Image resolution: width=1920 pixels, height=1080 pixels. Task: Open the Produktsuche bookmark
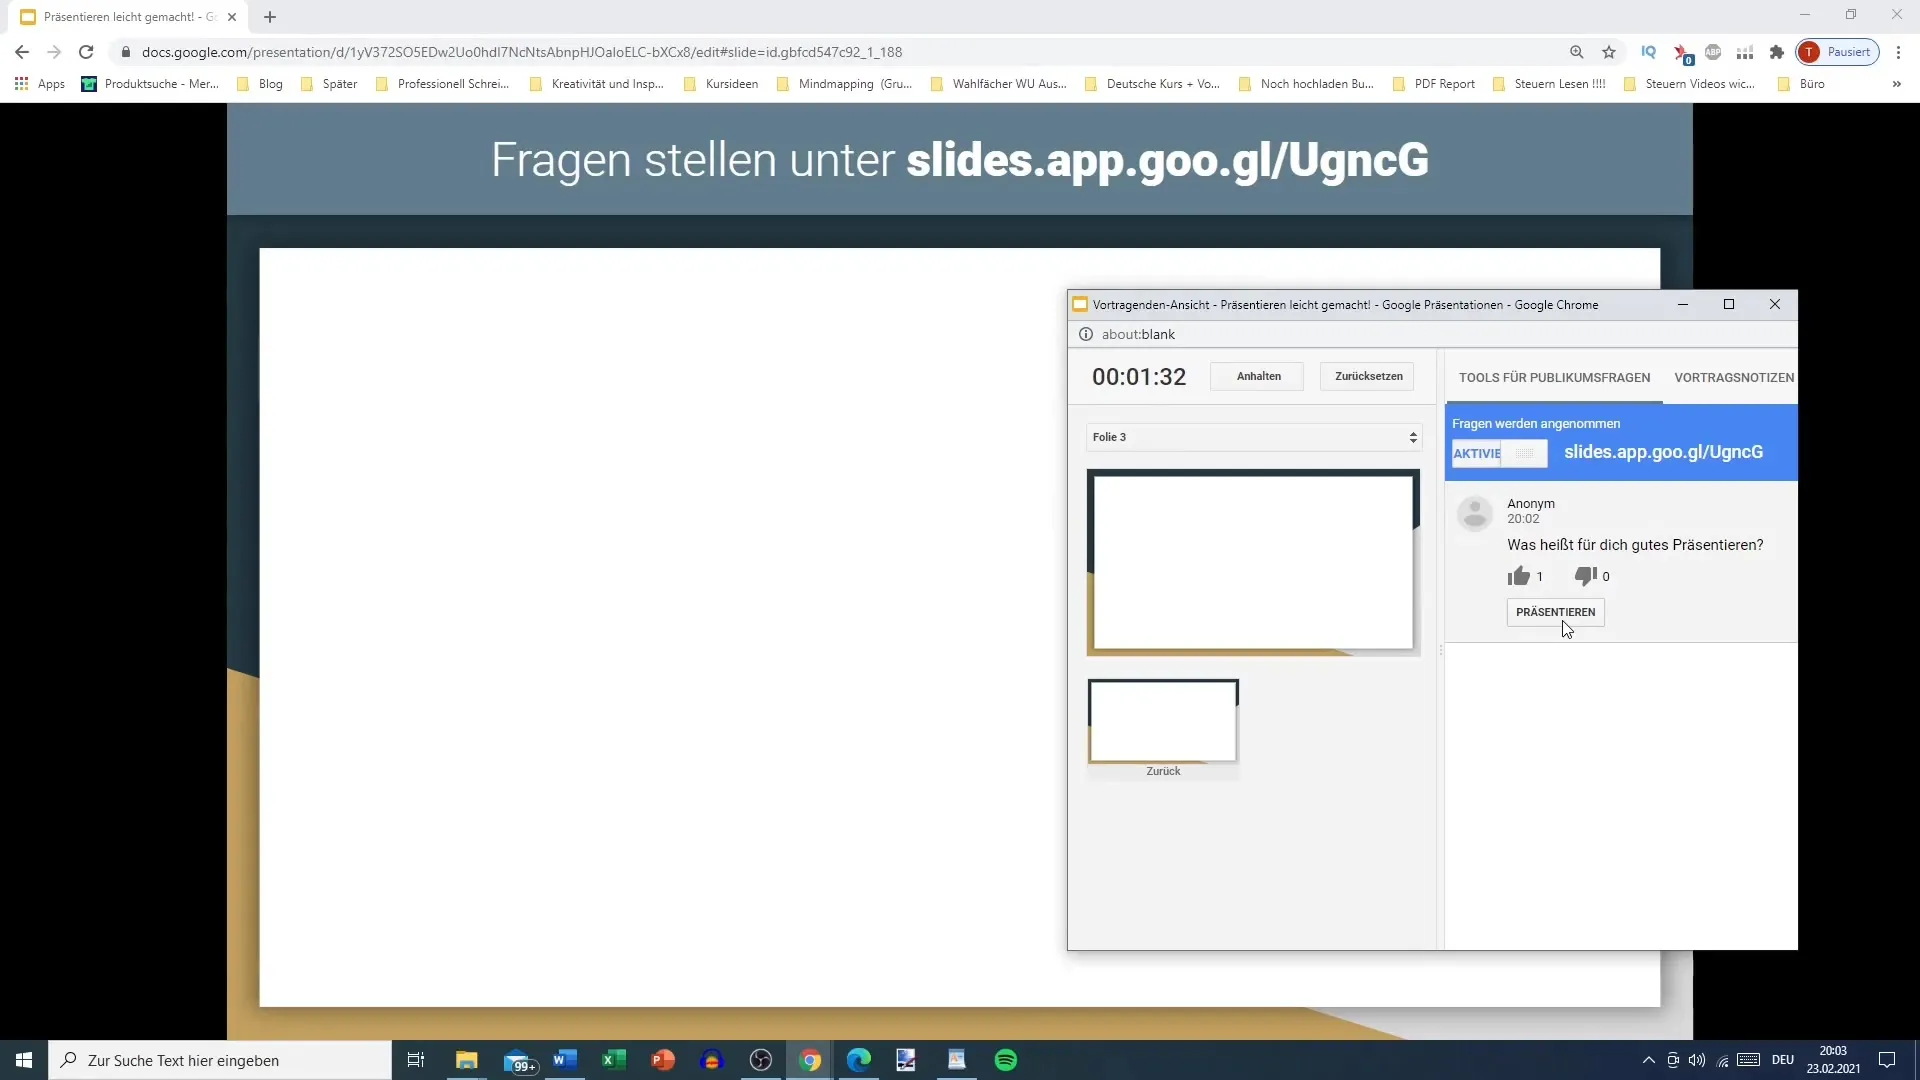(150, 84)
